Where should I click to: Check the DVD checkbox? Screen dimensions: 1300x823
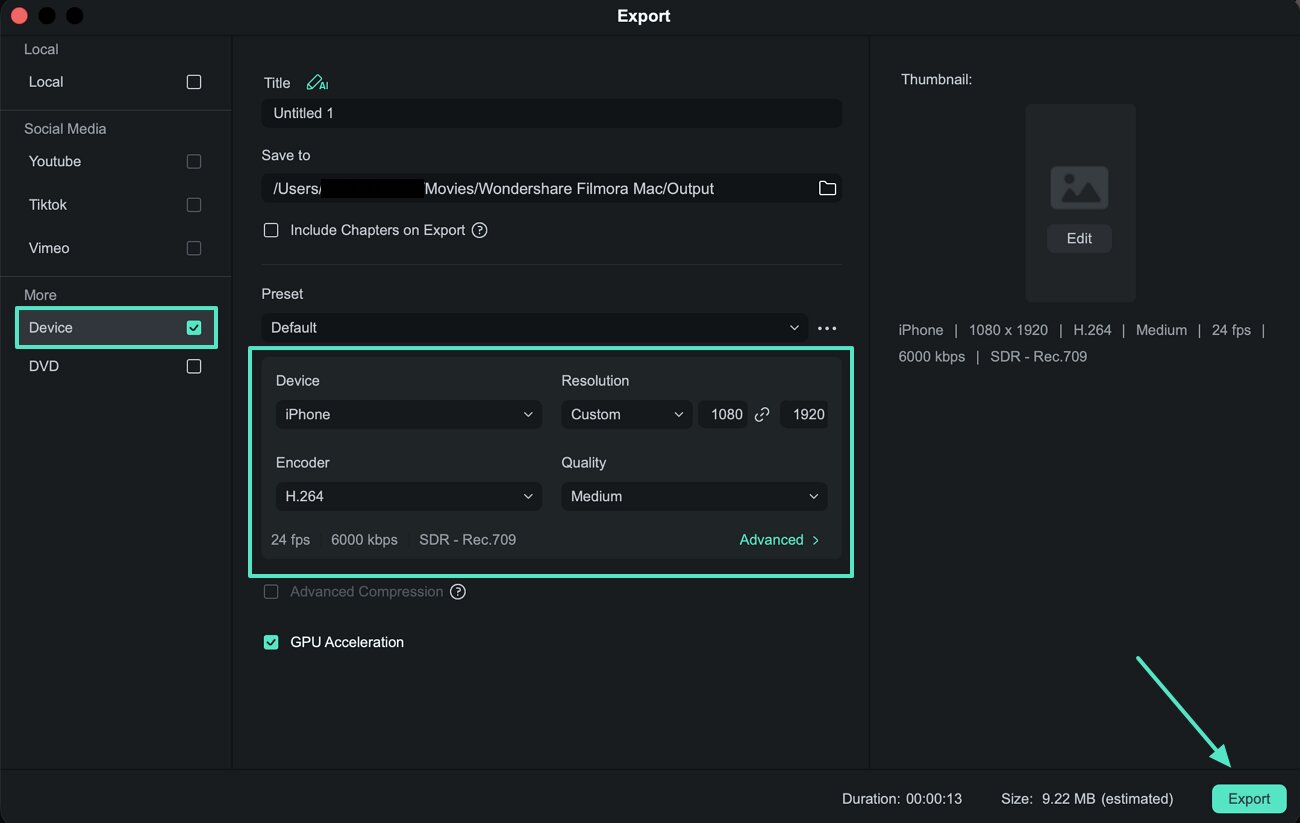(194, 367)
